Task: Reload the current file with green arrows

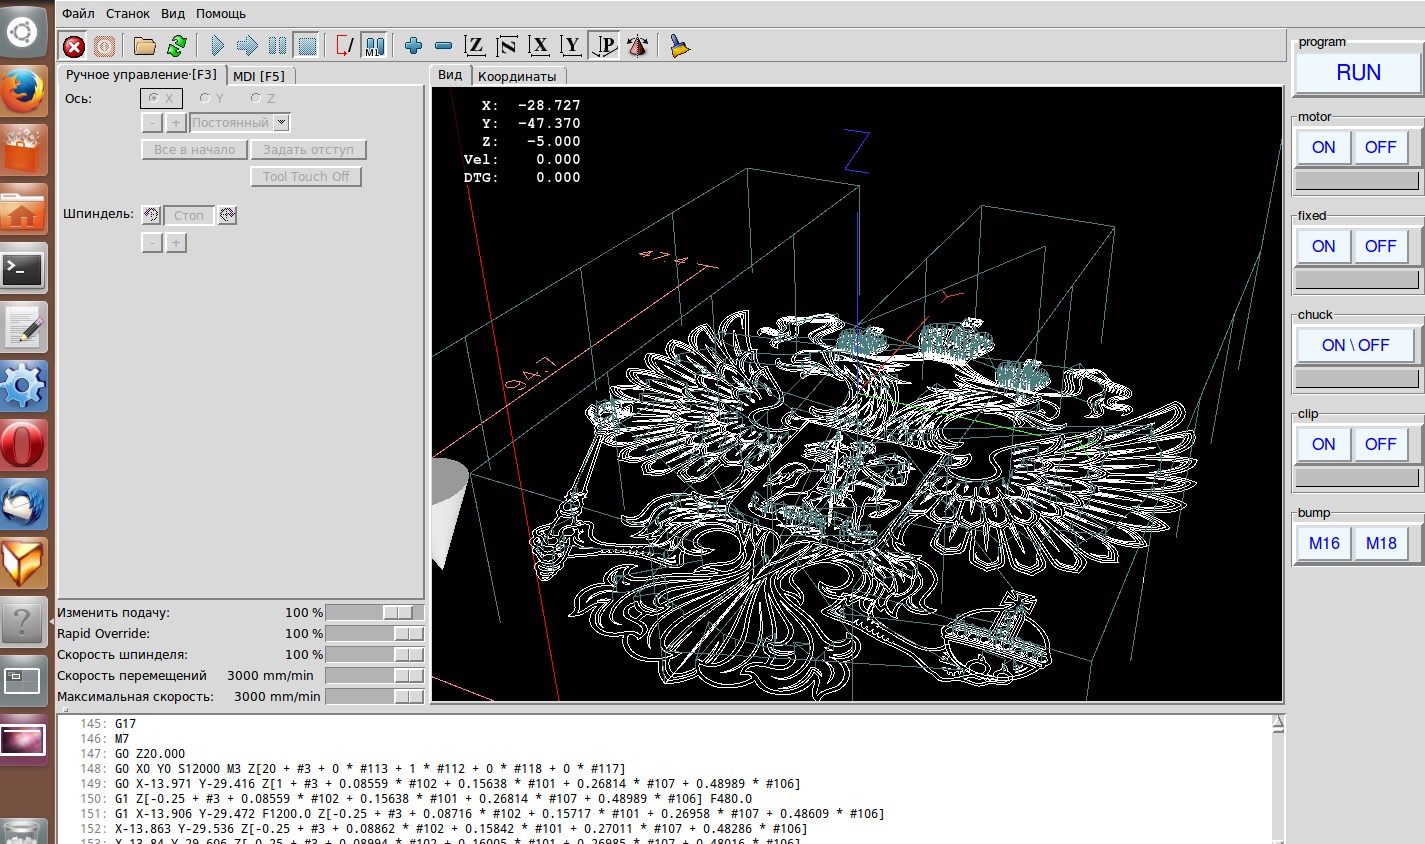Action: tap(177, 46)
